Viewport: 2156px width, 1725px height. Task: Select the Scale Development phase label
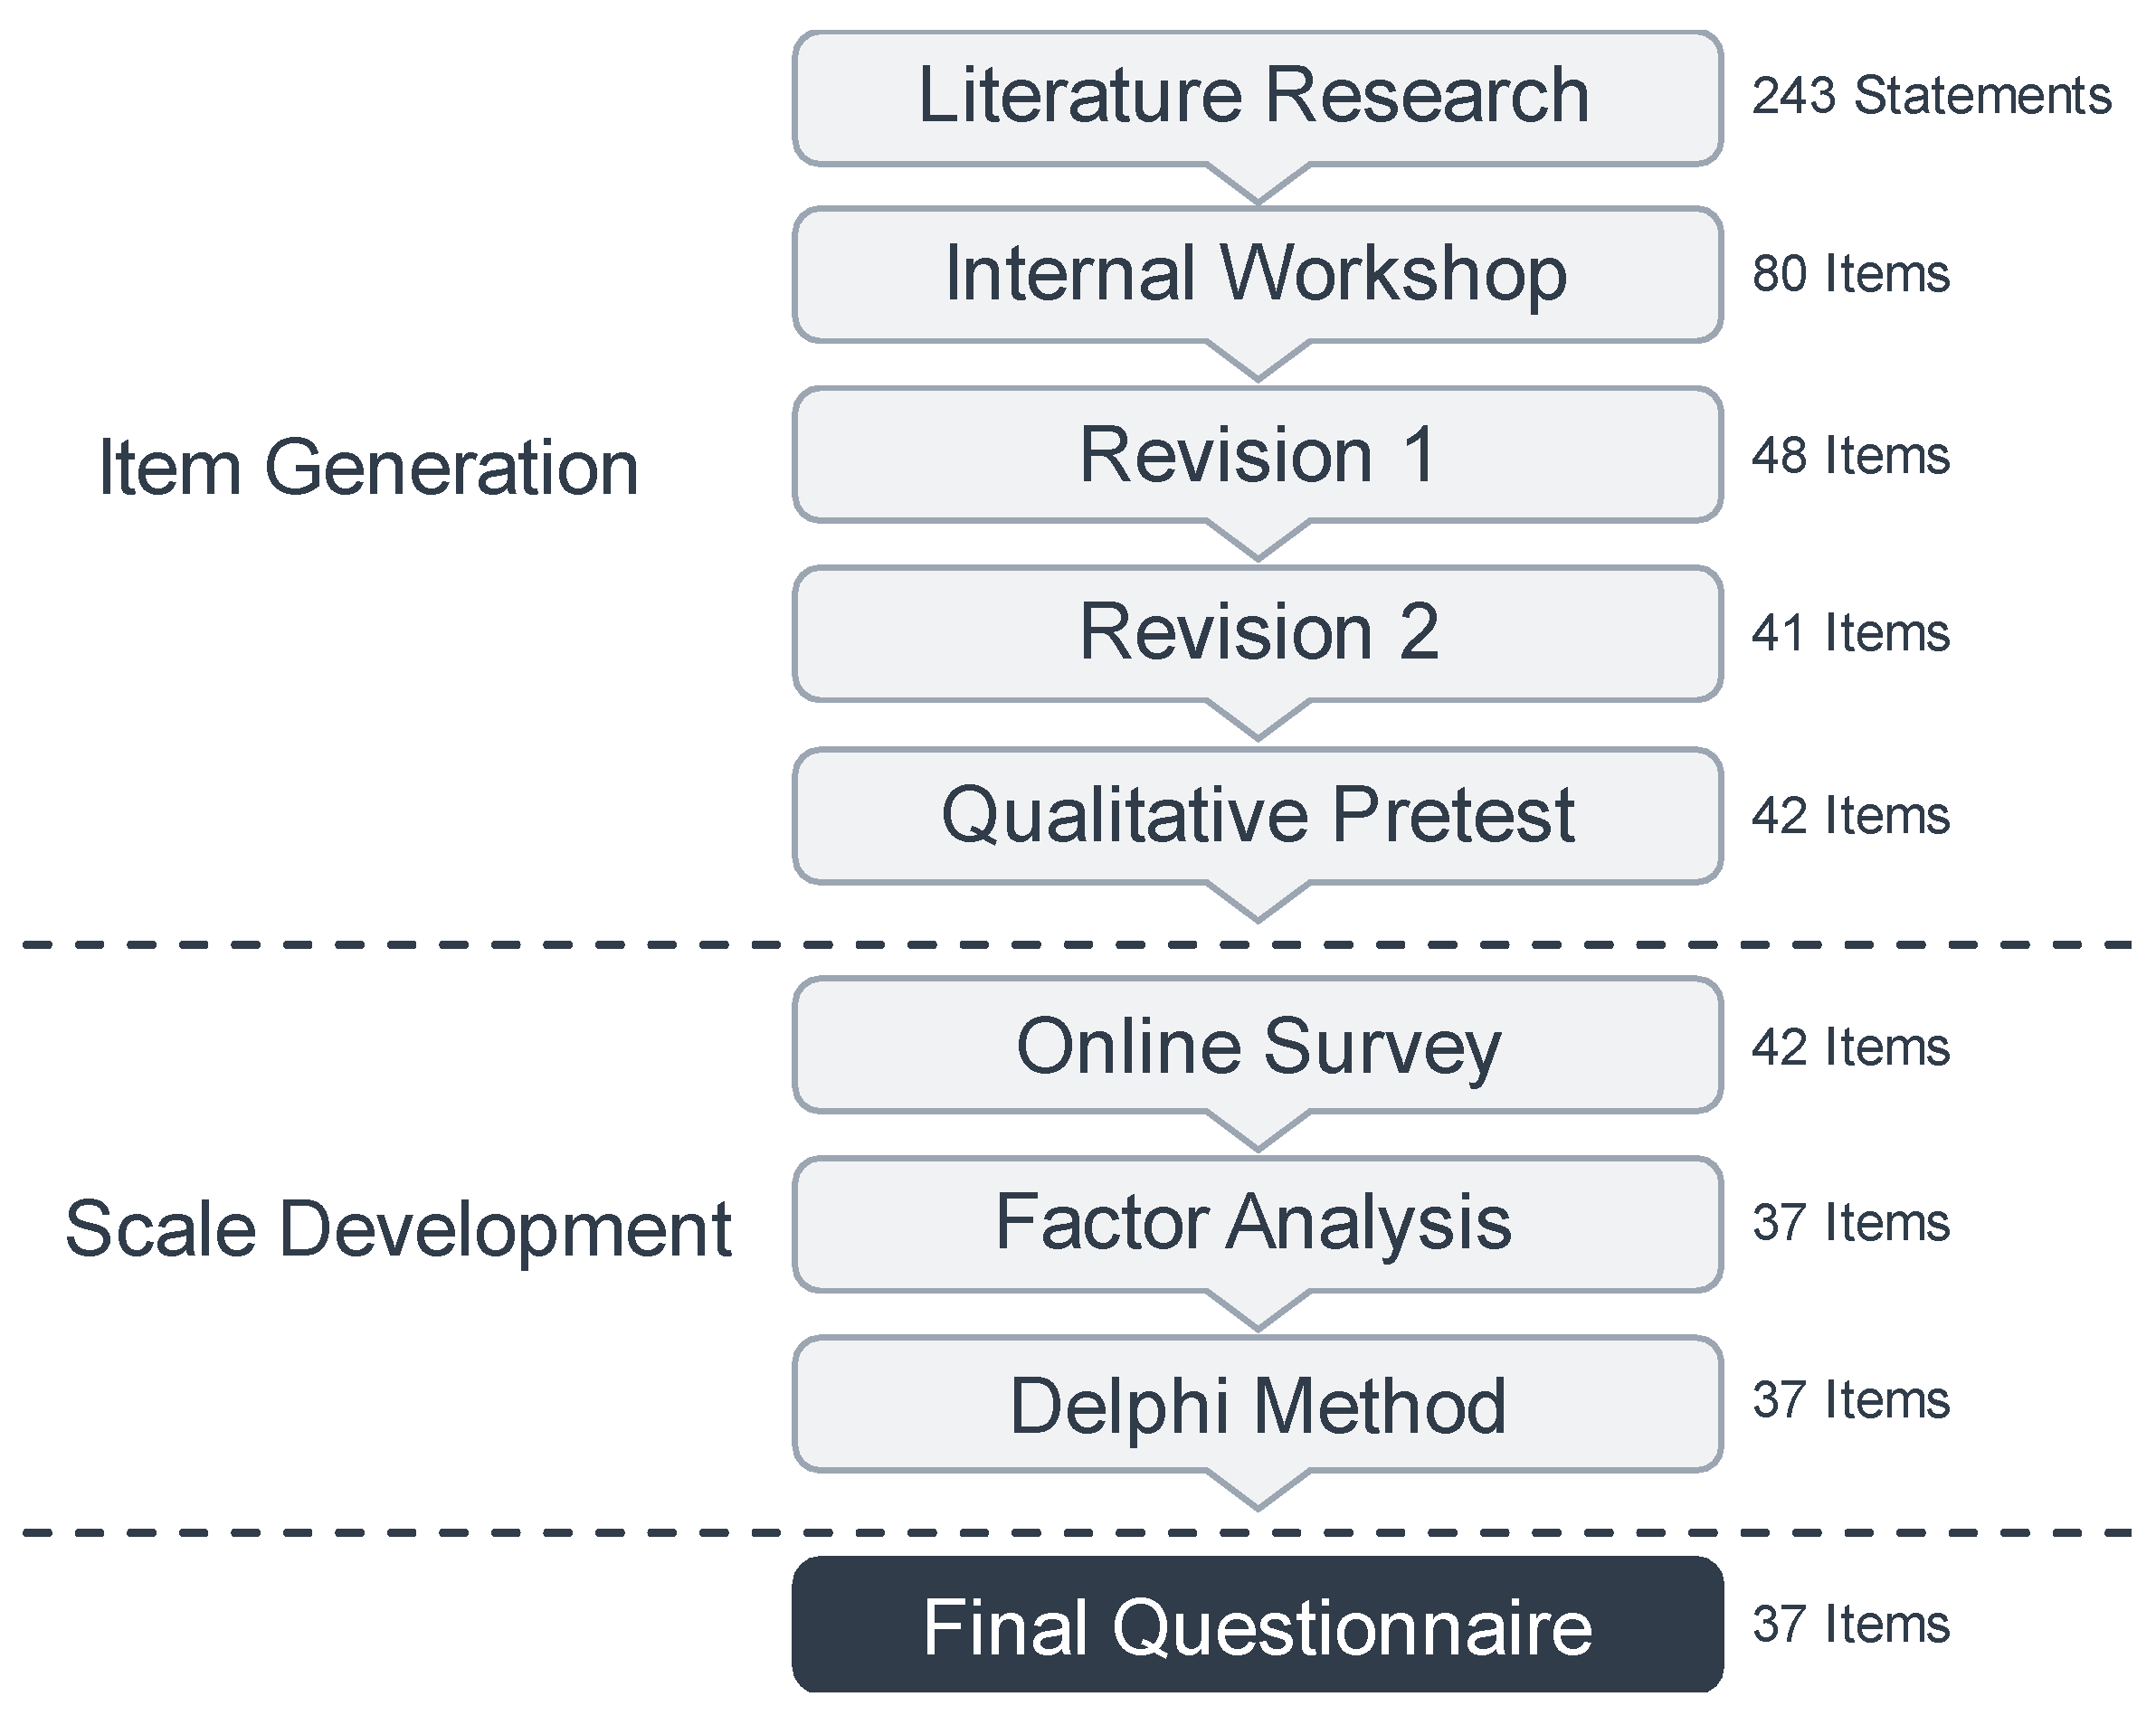click(398, 1228)
